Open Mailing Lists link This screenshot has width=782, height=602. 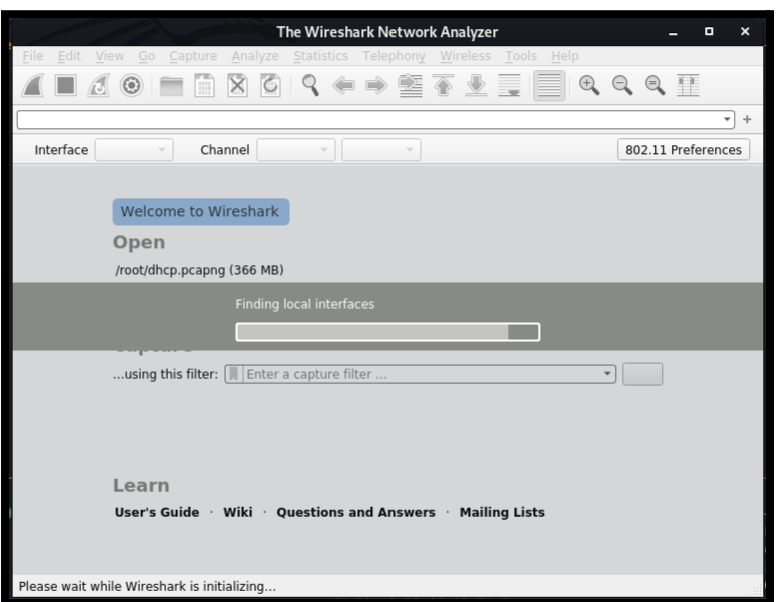502,512
